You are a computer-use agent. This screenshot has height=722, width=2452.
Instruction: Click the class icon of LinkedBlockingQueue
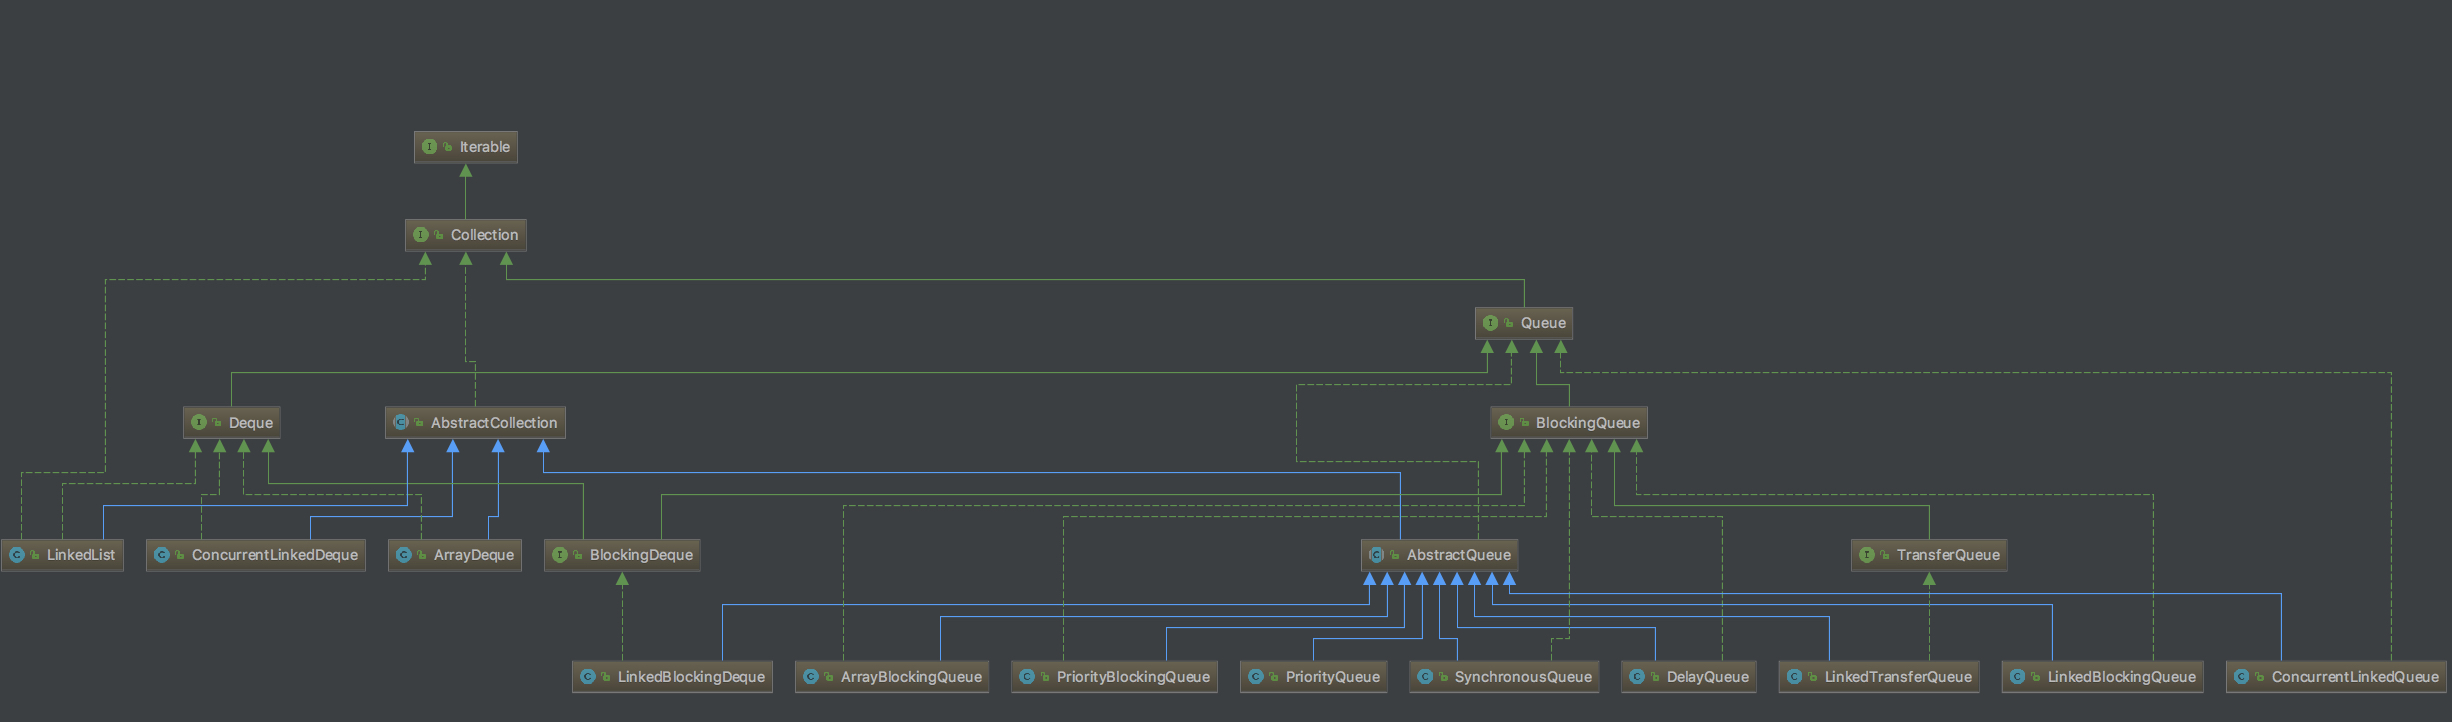pos(2017,677)
